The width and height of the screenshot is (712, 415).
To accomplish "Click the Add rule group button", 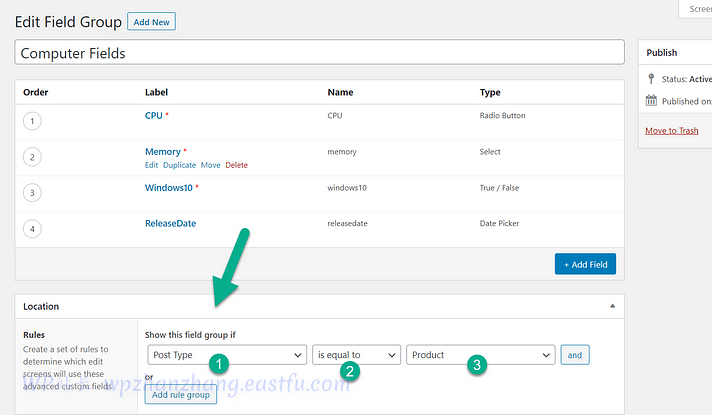I will [181, 395].
